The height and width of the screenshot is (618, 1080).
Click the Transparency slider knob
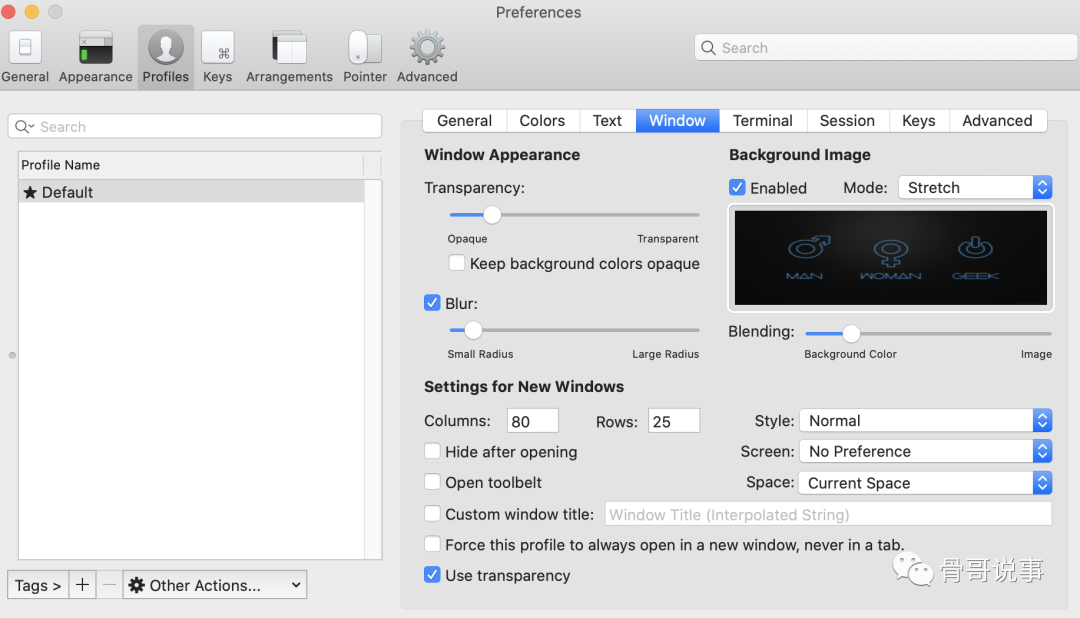point(492,215)
